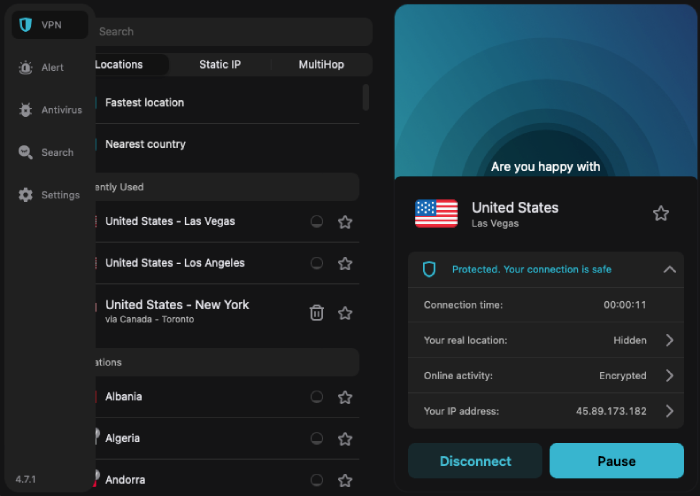
Task: Favorite United States - Los Angeles
Action: click(x=345, y=263)
